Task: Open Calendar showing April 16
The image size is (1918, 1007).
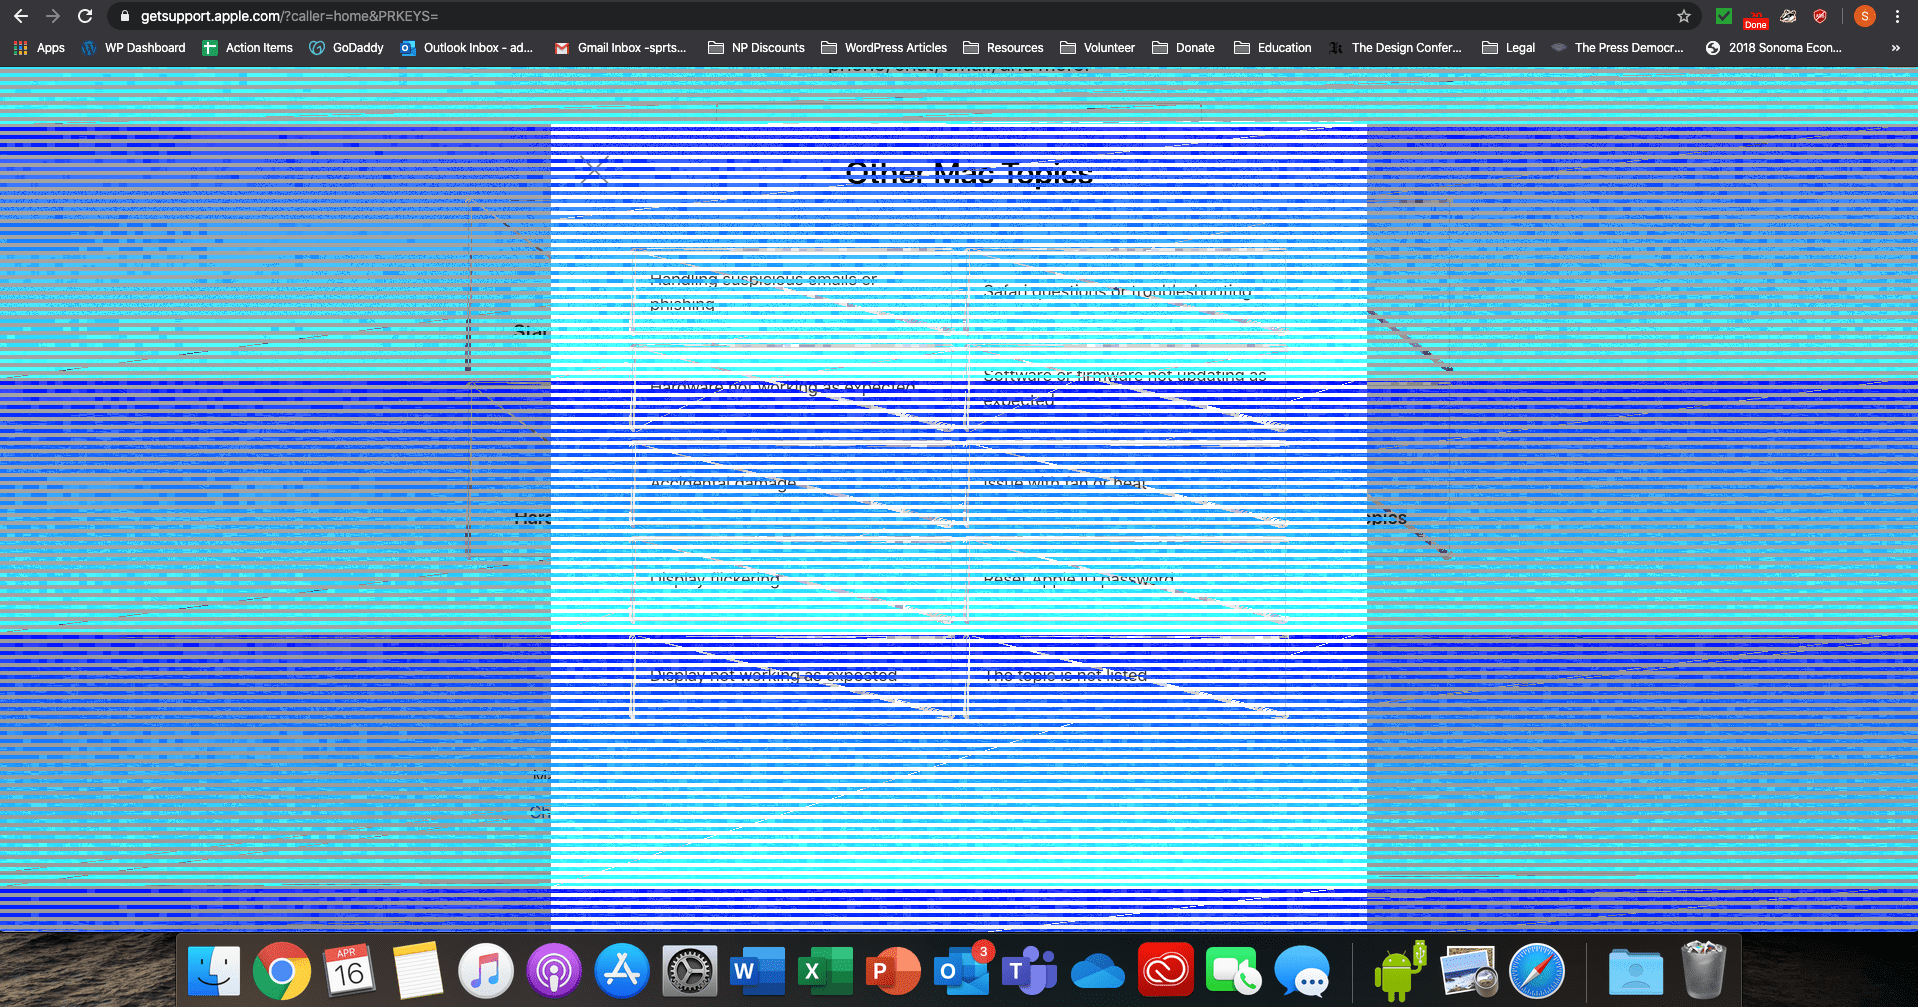Action: click(x=350, y=970)
